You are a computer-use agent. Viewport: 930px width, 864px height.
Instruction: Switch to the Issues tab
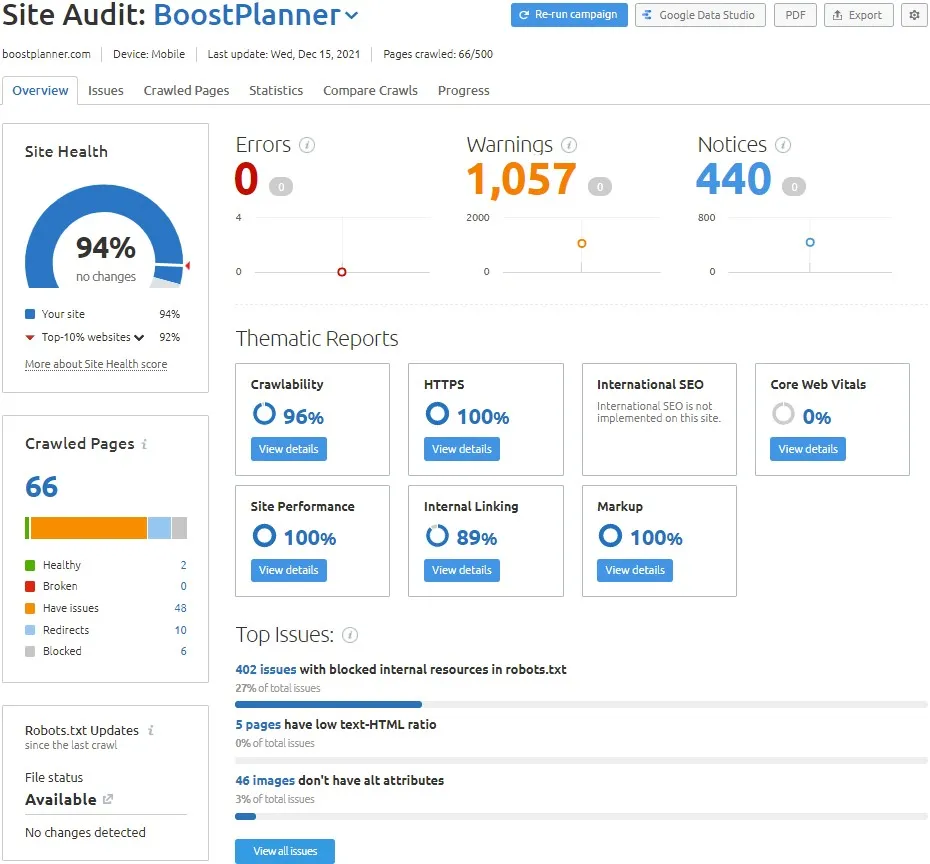pyautogui.click(x=106, y=90)
